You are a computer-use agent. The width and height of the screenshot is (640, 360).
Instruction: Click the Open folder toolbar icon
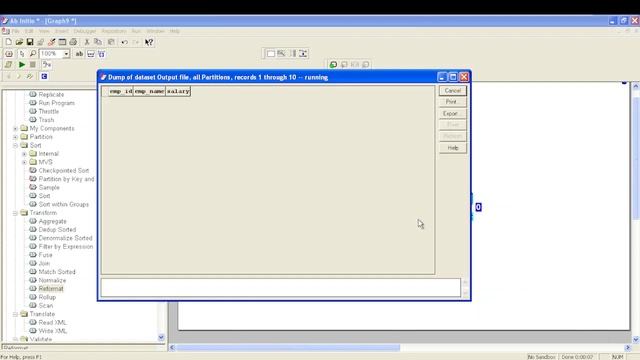19,42
